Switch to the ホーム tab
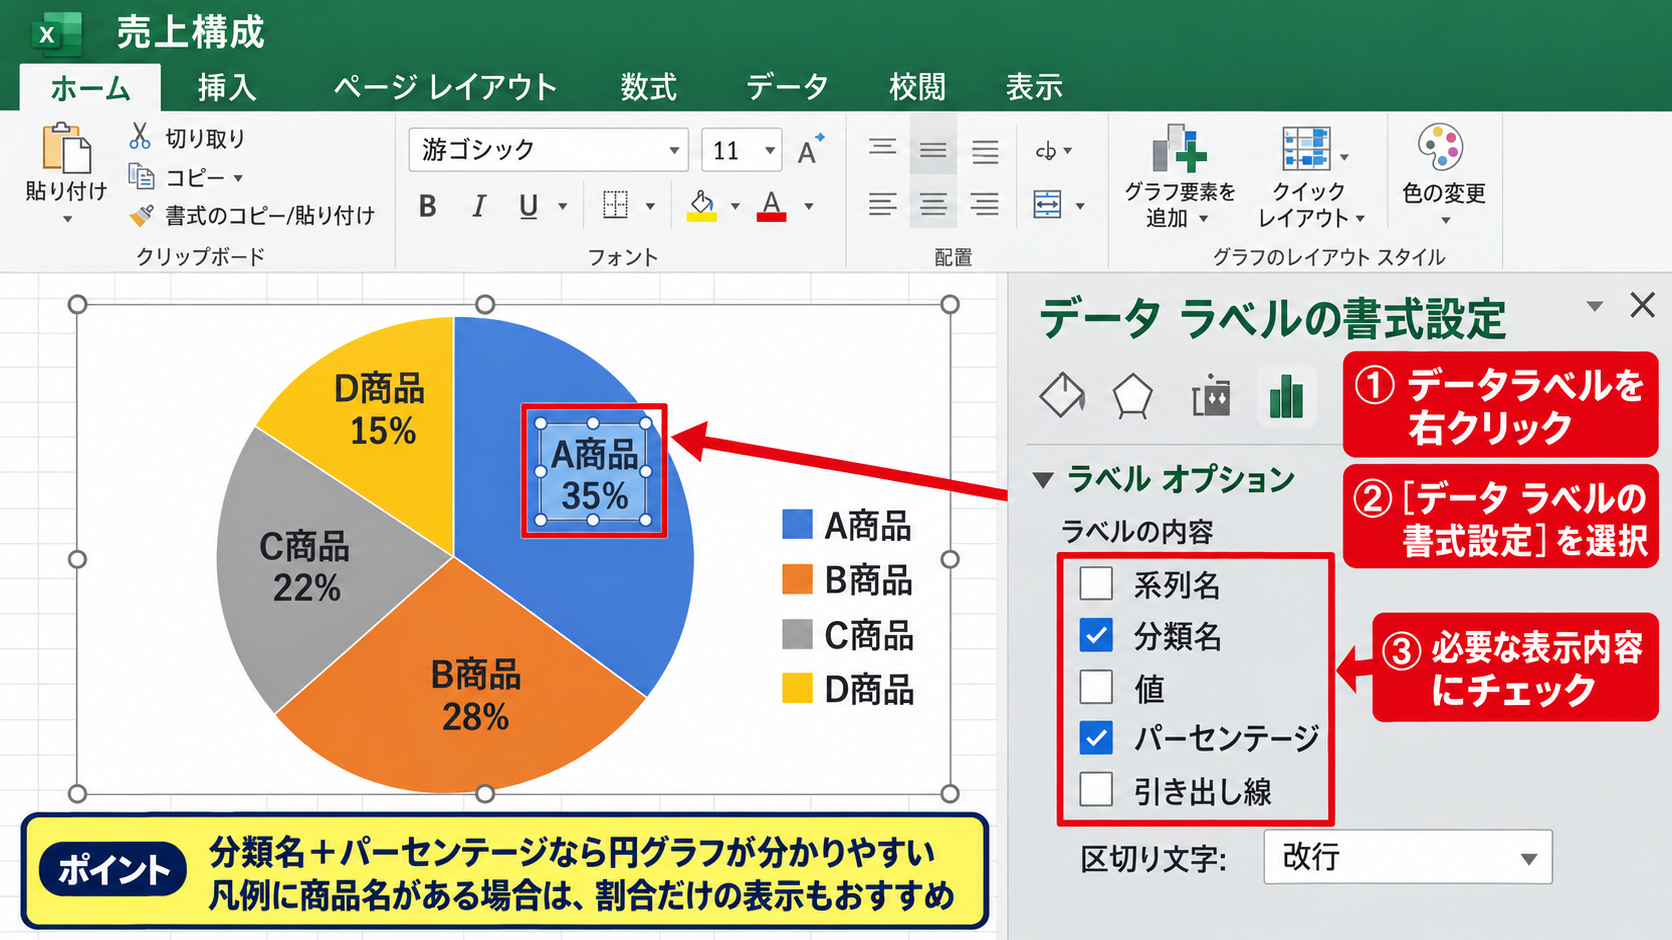 pos(90,88)
